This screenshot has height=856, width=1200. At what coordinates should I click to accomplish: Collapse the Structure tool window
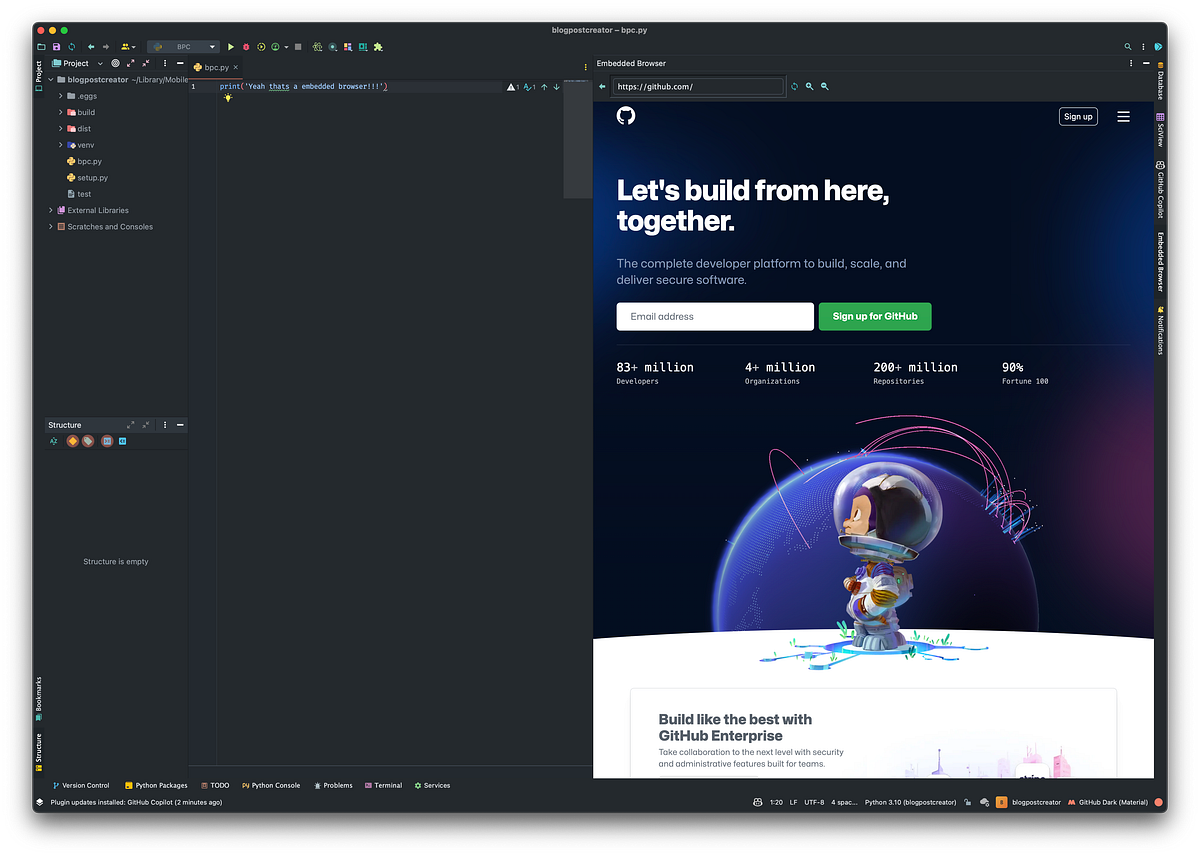click(179, 424)
